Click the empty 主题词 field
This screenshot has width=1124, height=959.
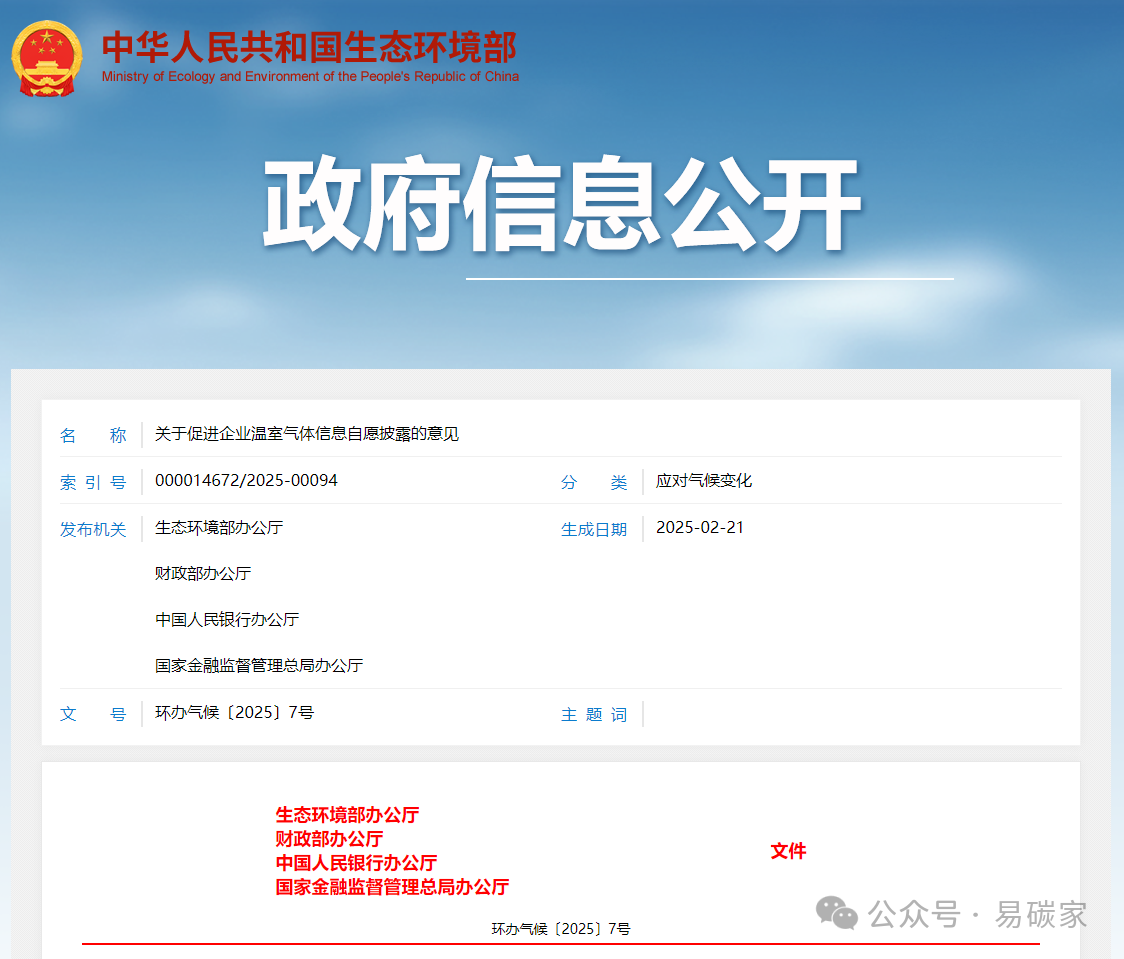coord(852,714)
